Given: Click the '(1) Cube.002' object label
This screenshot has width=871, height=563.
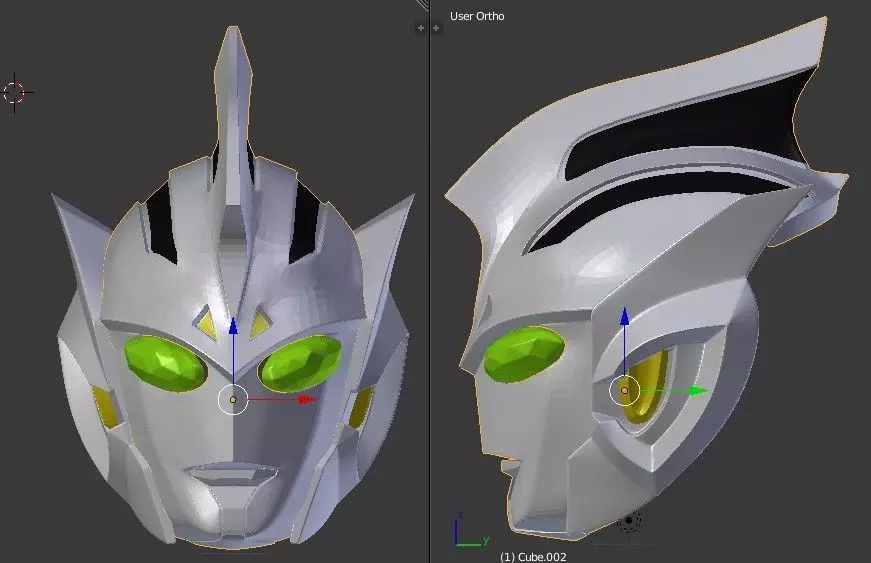Looking at the screenshot, I should click(533, 556).
